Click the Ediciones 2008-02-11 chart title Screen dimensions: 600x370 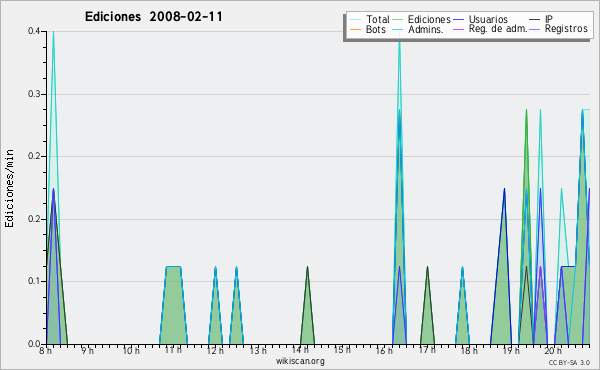(x=153, y=17)
